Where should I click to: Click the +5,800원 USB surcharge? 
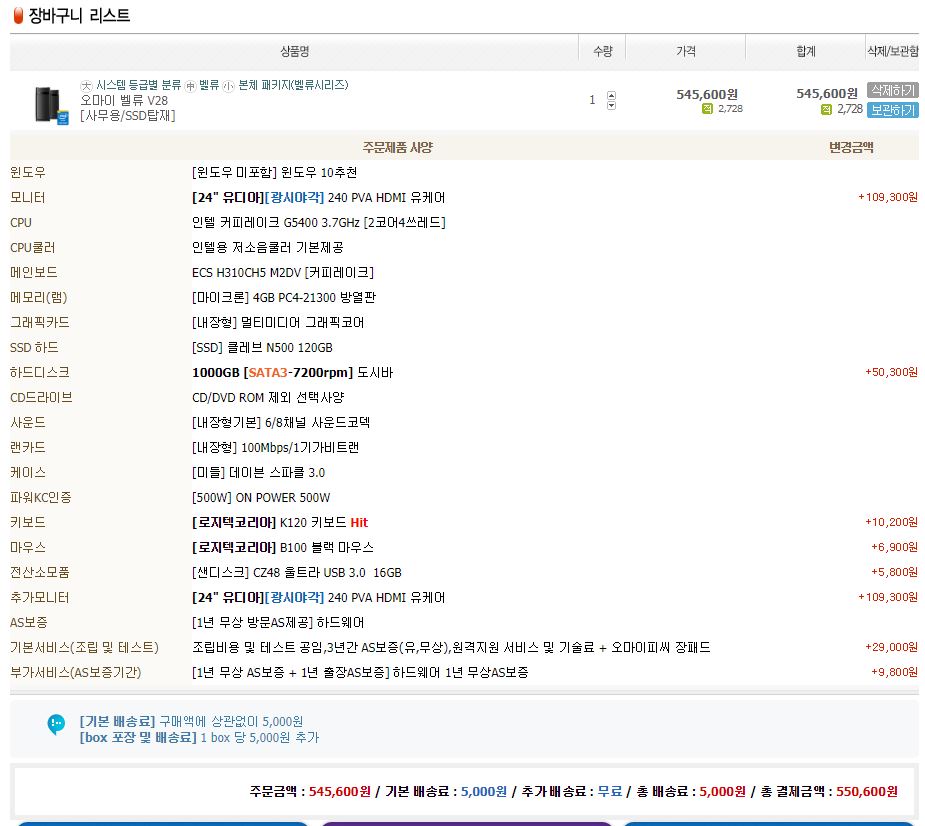coord(894,572)
